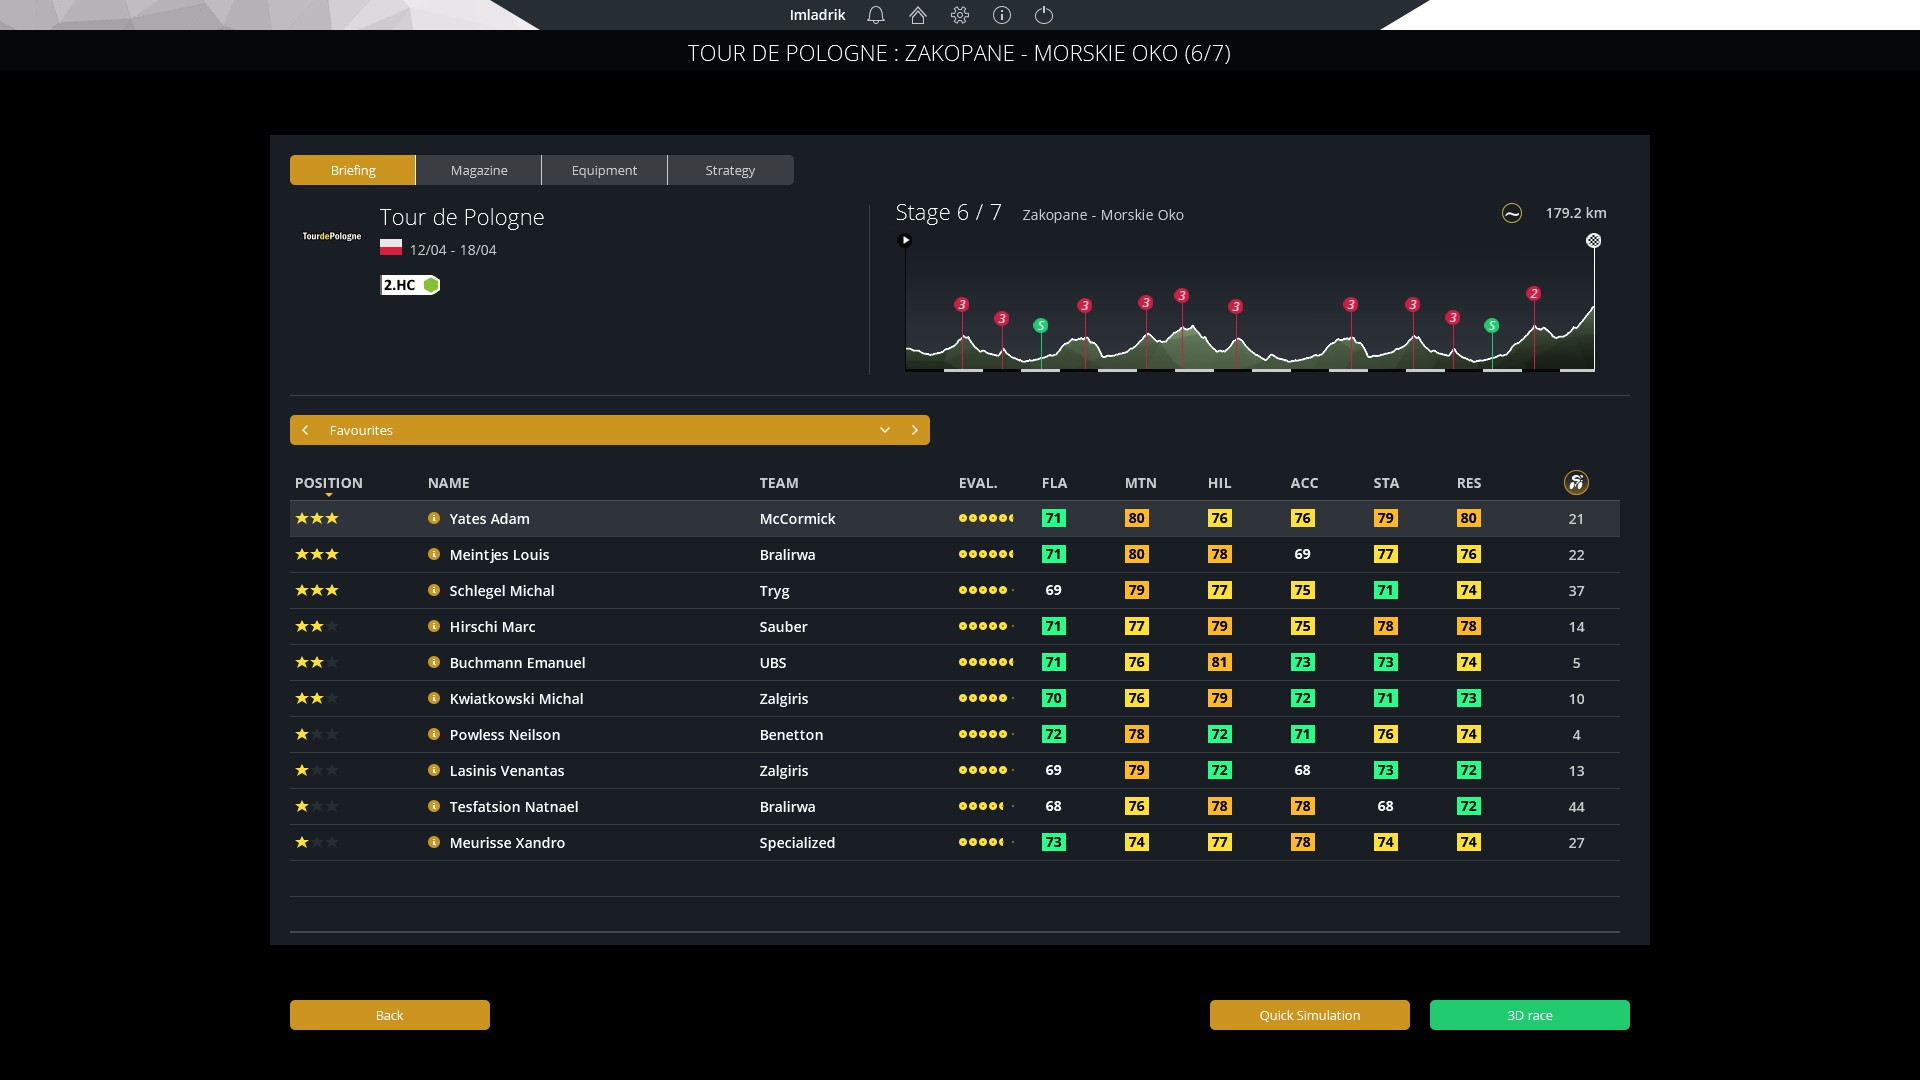This screenshot has height=1080, width=1920.
Task: Start the 3D race
Action: point(1529,1015)
